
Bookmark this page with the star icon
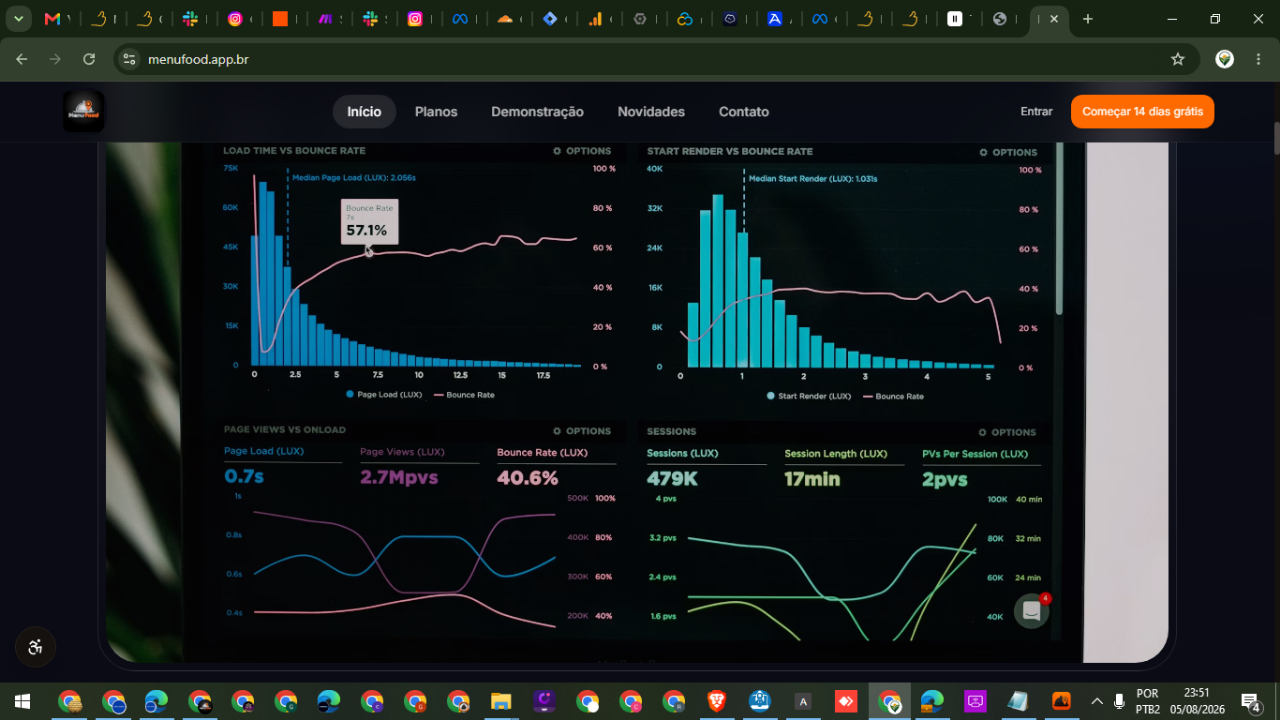pyautogui.click(x=1178, y=59)
